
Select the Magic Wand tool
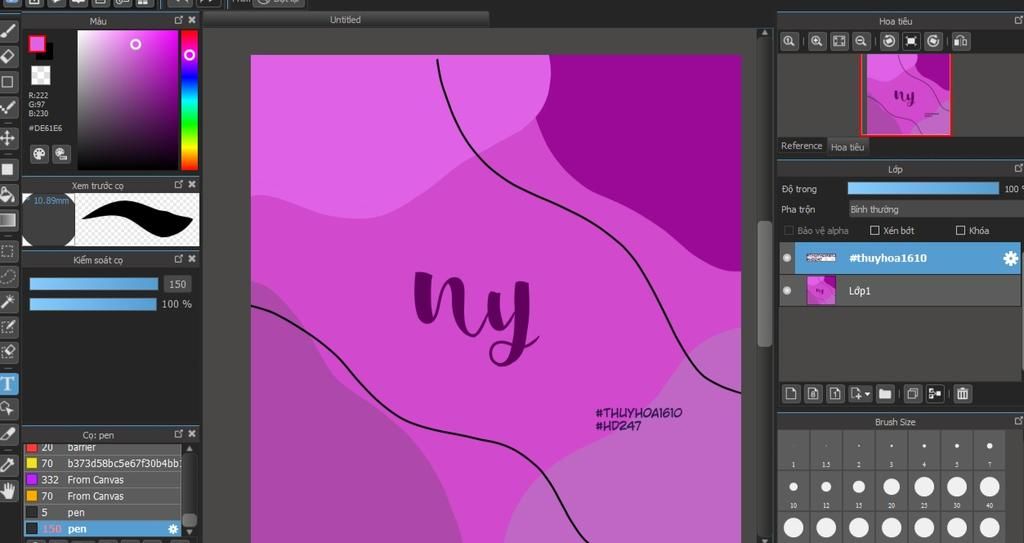(8, 302)
